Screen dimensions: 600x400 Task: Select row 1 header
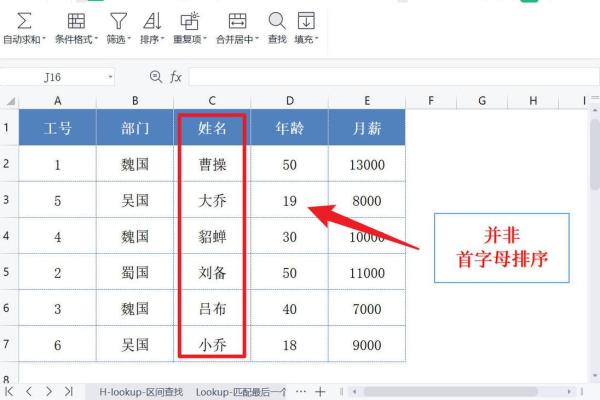[x=8, y=127]
